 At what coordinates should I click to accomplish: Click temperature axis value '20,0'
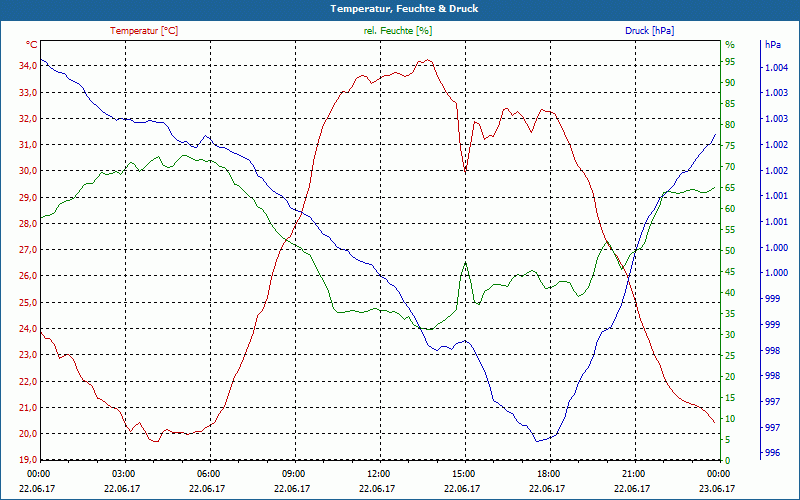(28, 434)
